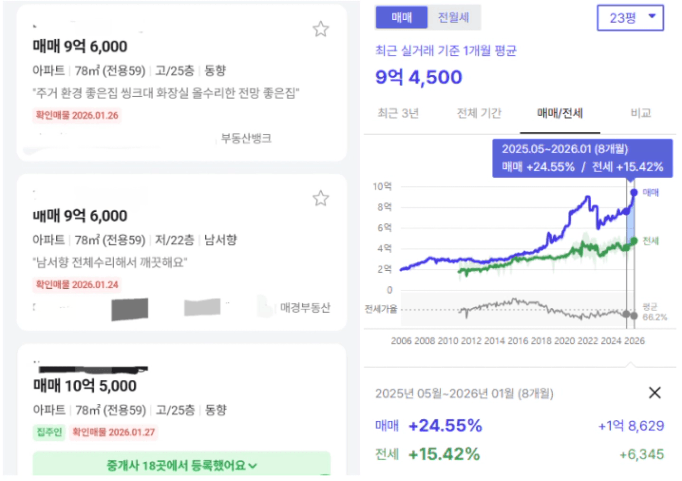682x481 pixels.
Task: Open the 매매 10억 5,000 listing
Action: (83, 386)
